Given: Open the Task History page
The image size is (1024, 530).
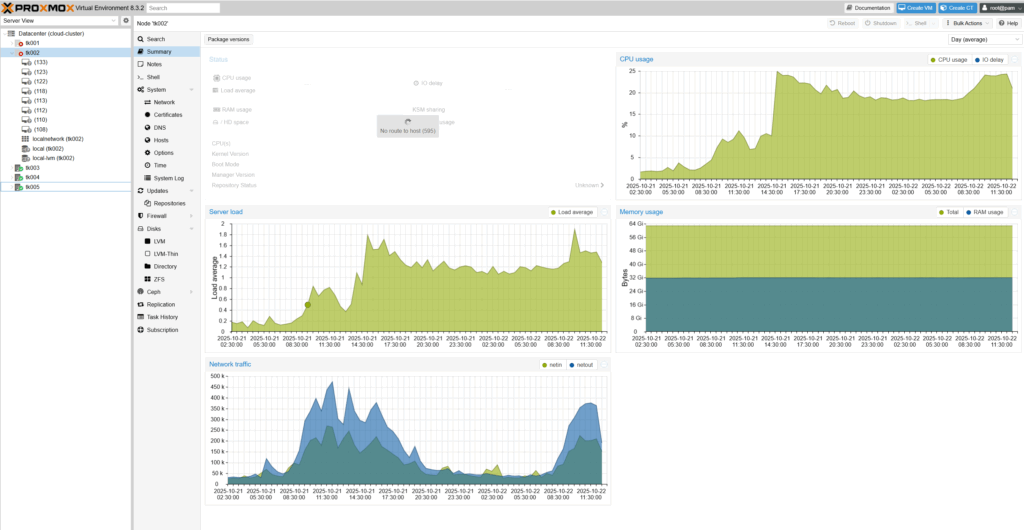Looking at the screenshot, I should (162, 317).
